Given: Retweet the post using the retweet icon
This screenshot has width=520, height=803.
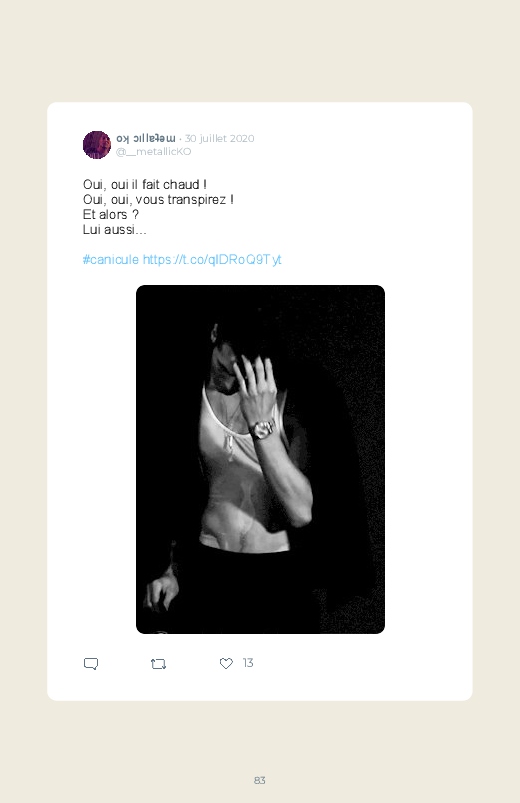Looking at the screenshot, I should click(x=158, y=664).
